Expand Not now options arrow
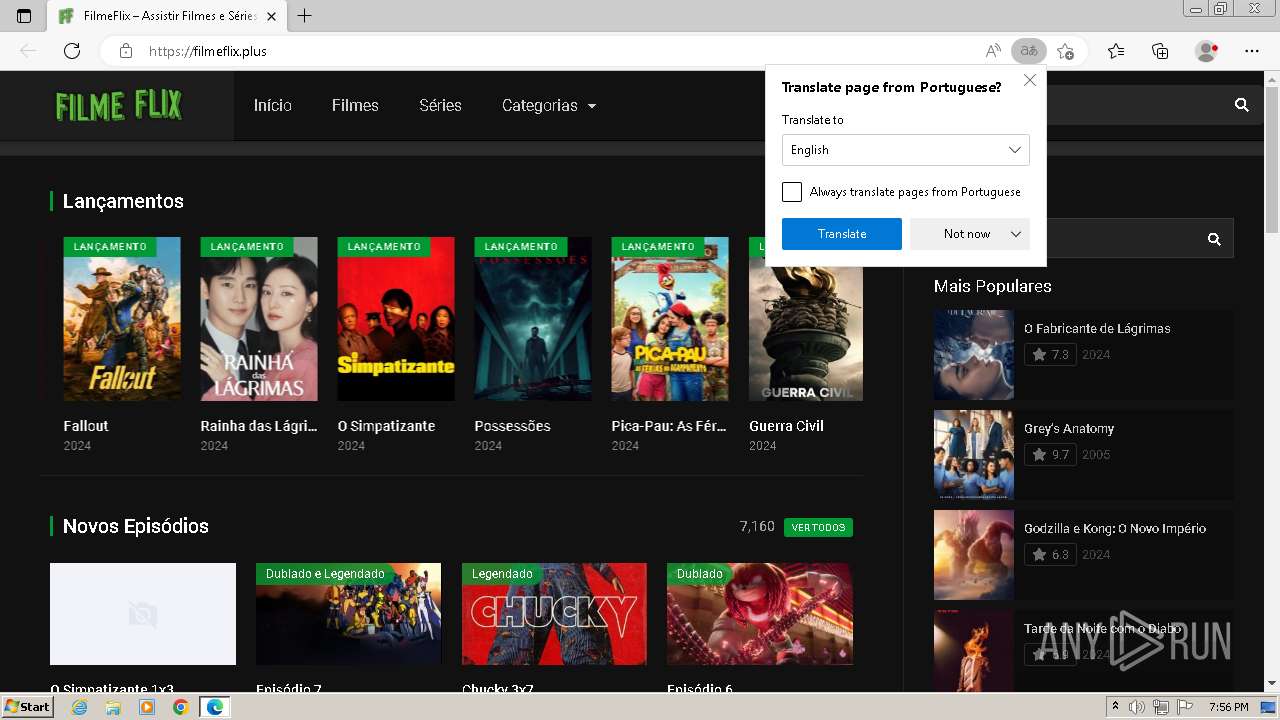 point(1016,234)
